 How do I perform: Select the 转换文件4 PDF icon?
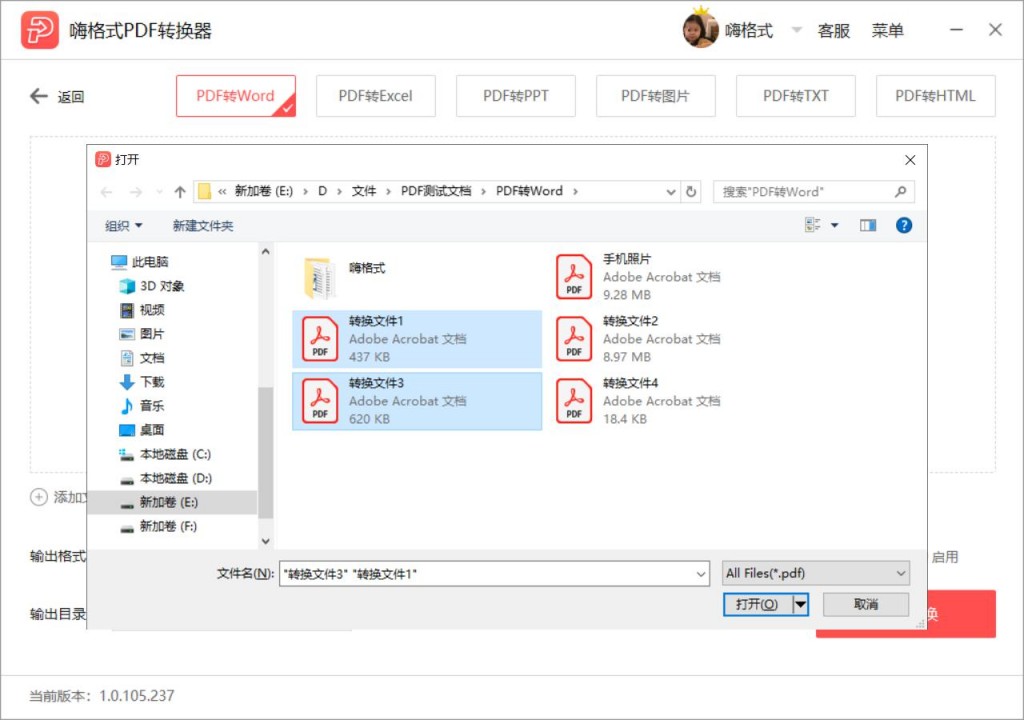tap(574, 401)
